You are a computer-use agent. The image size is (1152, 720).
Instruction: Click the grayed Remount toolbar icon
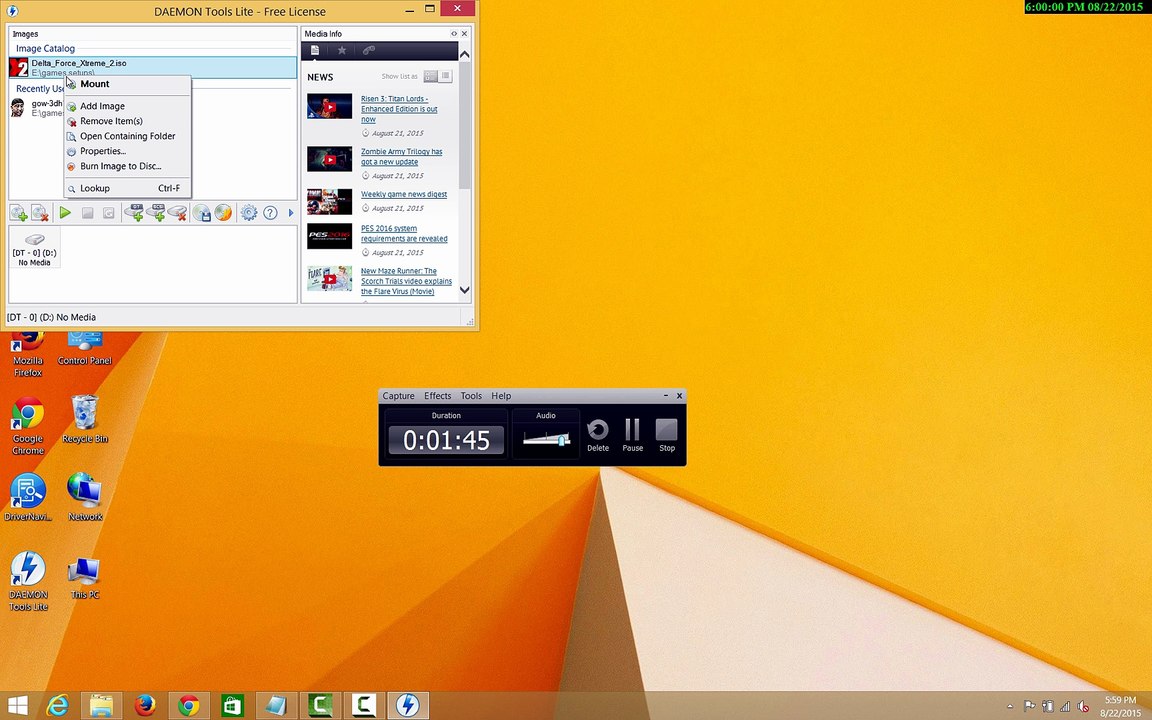[109, 213]
